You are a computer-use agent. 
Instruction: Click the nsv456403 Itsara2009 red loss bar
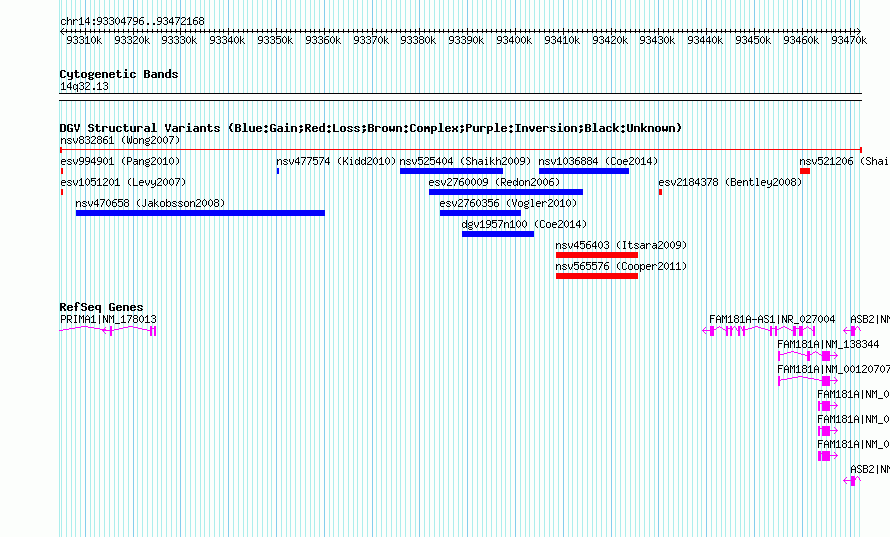pos(597,255)
